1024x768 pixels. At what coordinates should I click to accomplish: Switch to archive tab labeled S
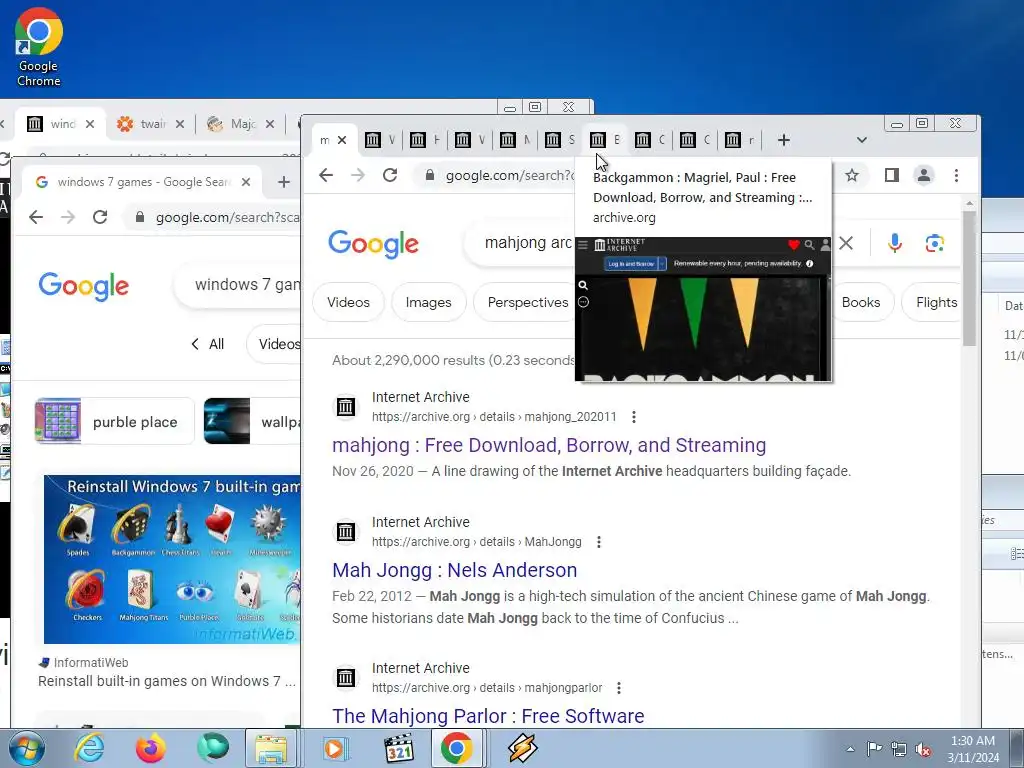coord(560,140)
